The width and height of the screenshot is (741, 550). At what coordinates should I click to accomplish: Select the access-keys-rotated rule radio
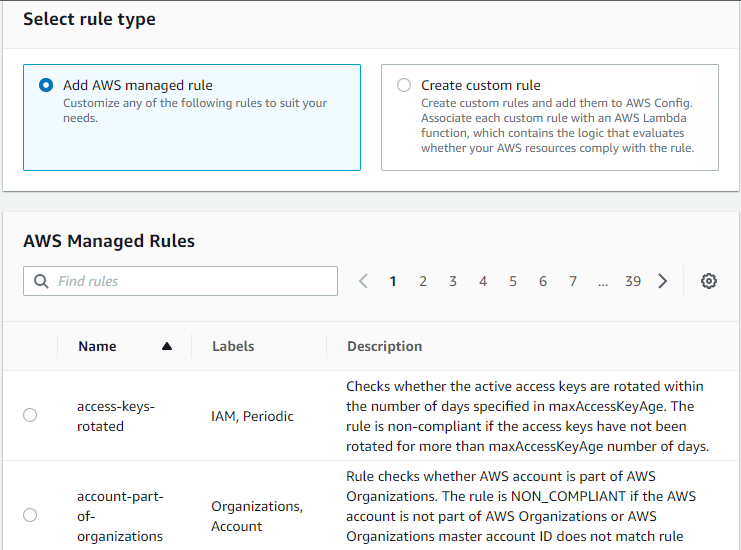pos(30,415)
